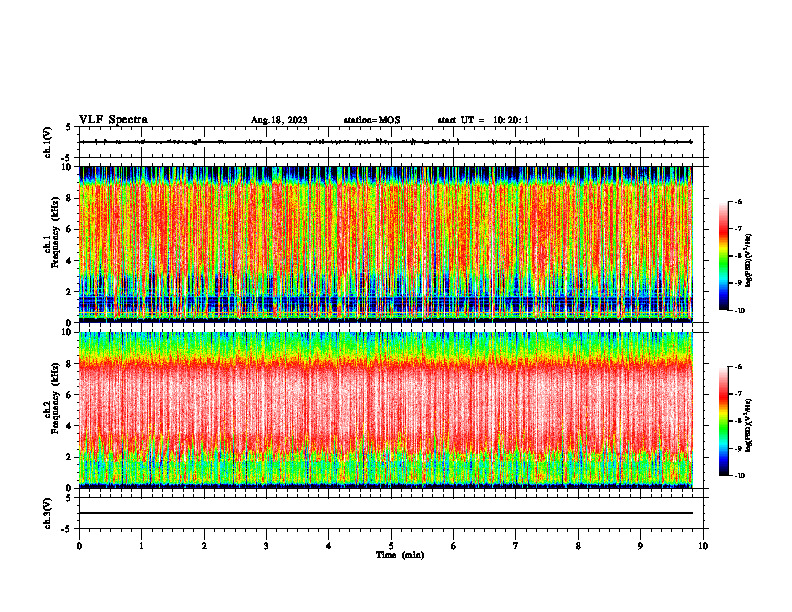Click time axis tick label "2"
Image resolution: width=792 pixels, height=612 pixels.
(204, 546)
